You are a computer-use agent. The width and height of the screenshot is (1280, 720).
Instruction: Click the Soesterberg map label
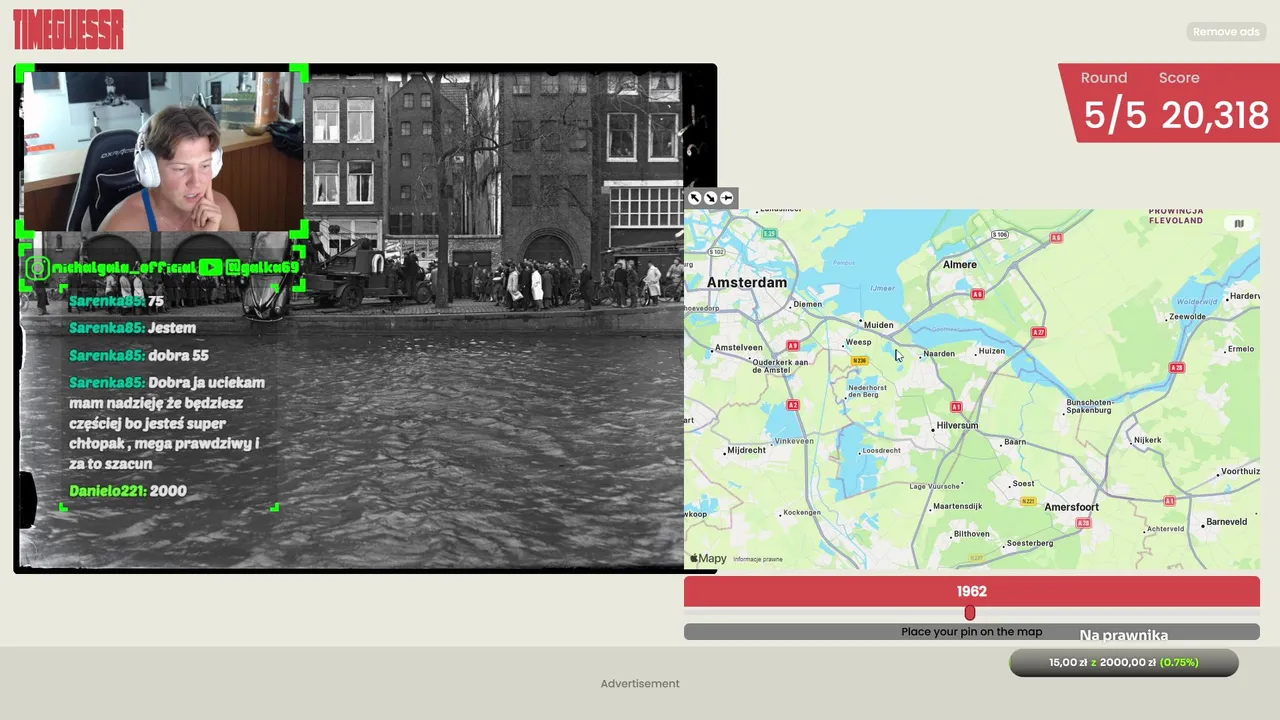(x=1029, y=543)
